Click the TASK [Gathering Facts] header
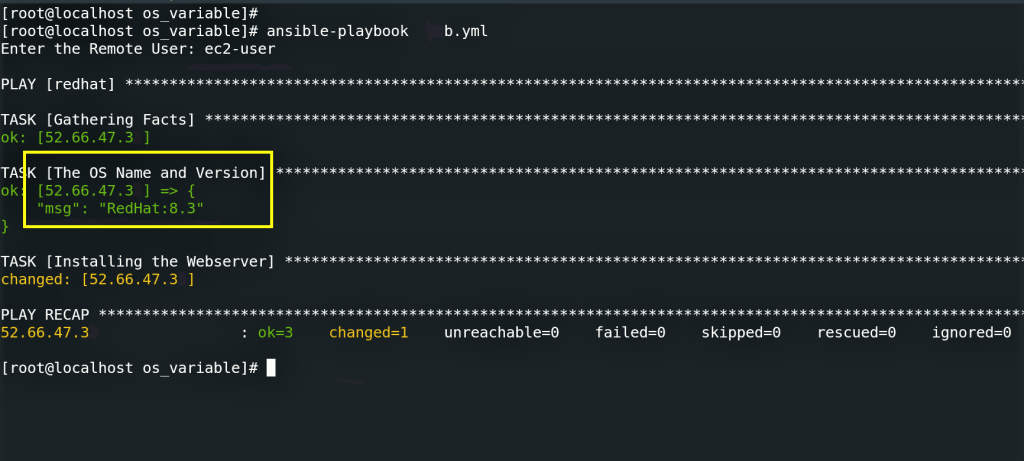The height and width of the screenshot is (461, 1024). (98, 119)
